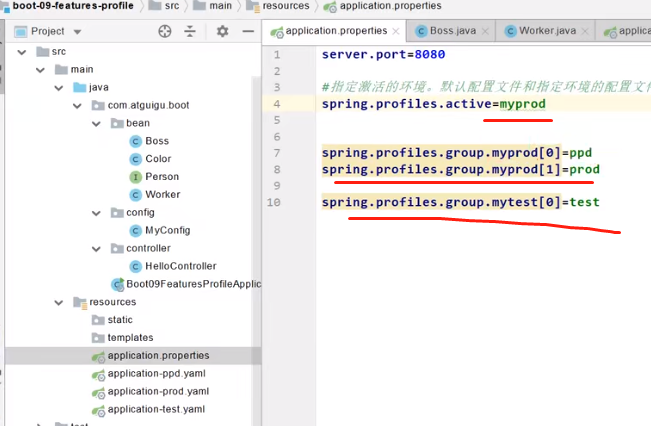This screenshot has height=426, width=651.
Task: Click the application-ppd.yaml file icon
Action: pos(98,375)
